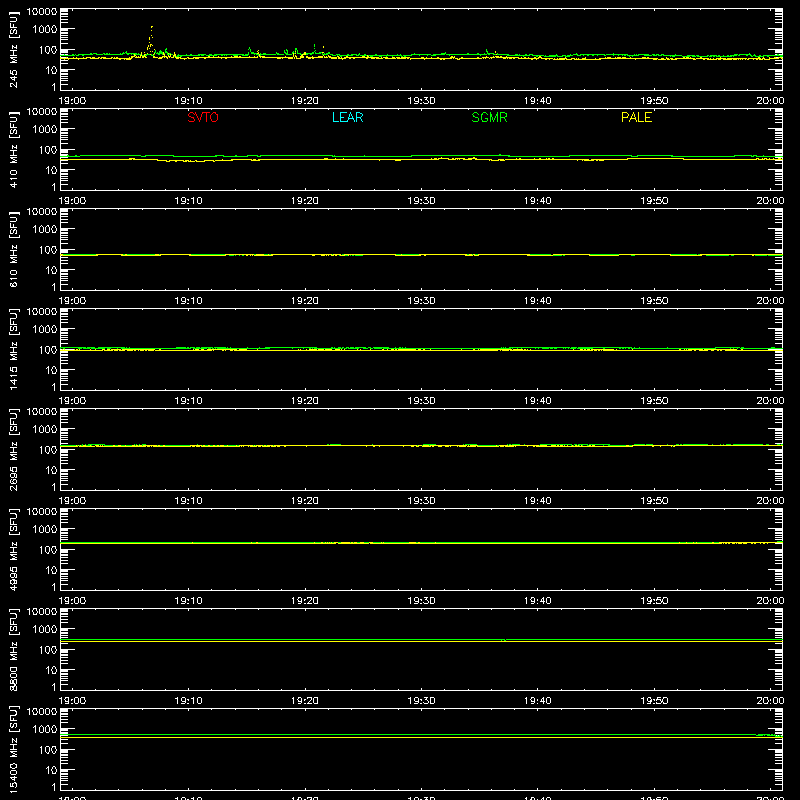Click the 19:30 label under the 8800 MHz panel
The width and height of the screenshot is (800, 800).
(421, 701)
